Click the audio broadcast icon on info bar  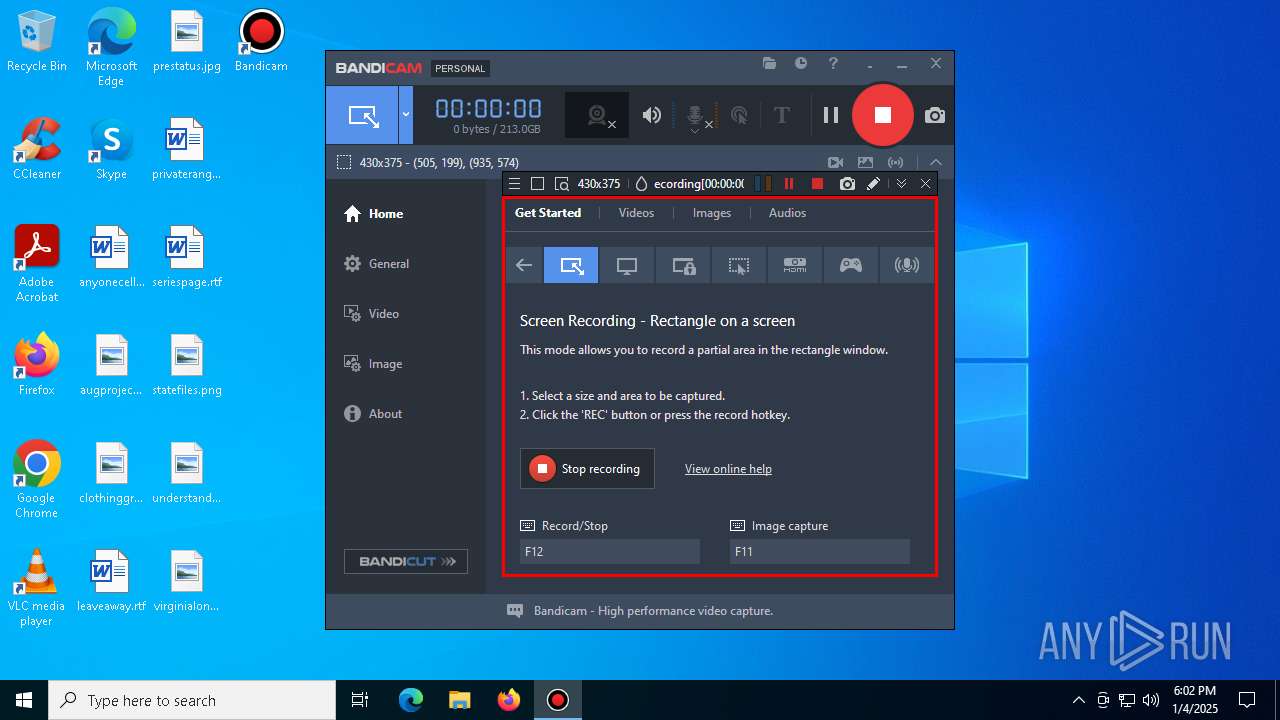(895, 162)
